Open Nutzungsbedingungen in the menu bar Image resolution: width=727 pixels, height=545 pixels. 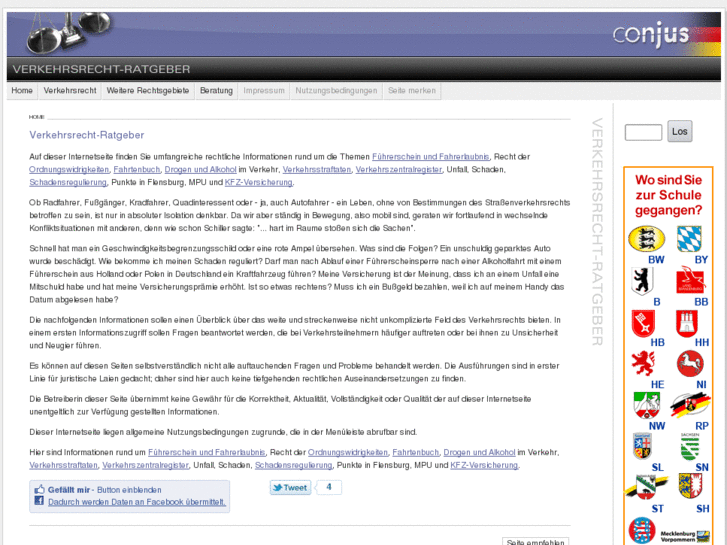[x=336, y=90]
